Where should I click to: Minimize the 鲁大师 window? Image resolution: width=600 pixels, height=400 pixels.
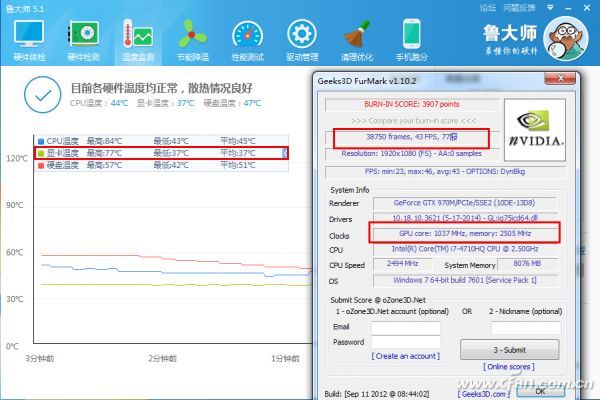[568, 8]
